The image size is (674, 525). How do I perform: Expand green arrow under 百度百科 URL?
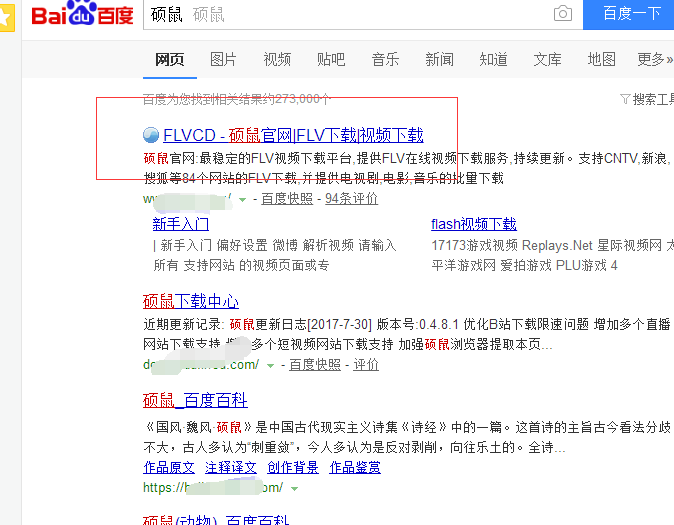pyautogui.click(x=294, y=488)
